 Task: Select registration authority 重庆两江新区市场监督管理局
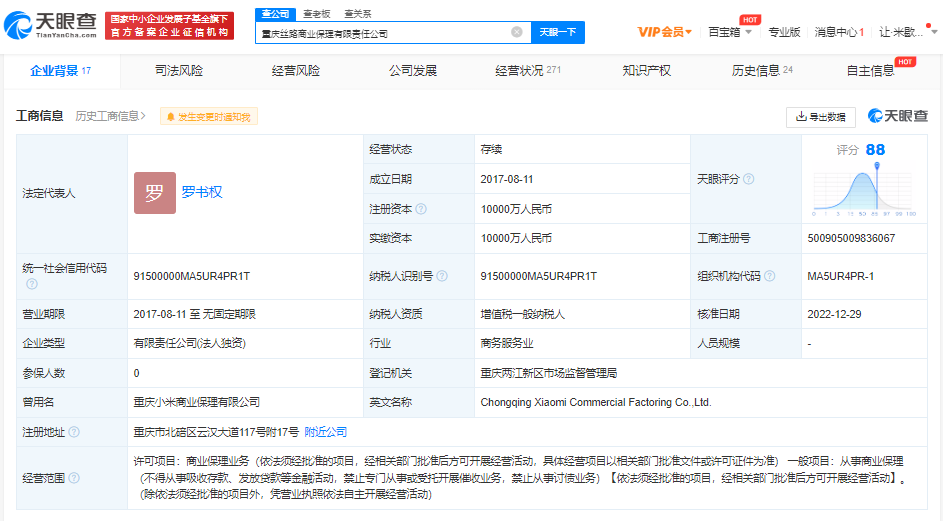548,373
